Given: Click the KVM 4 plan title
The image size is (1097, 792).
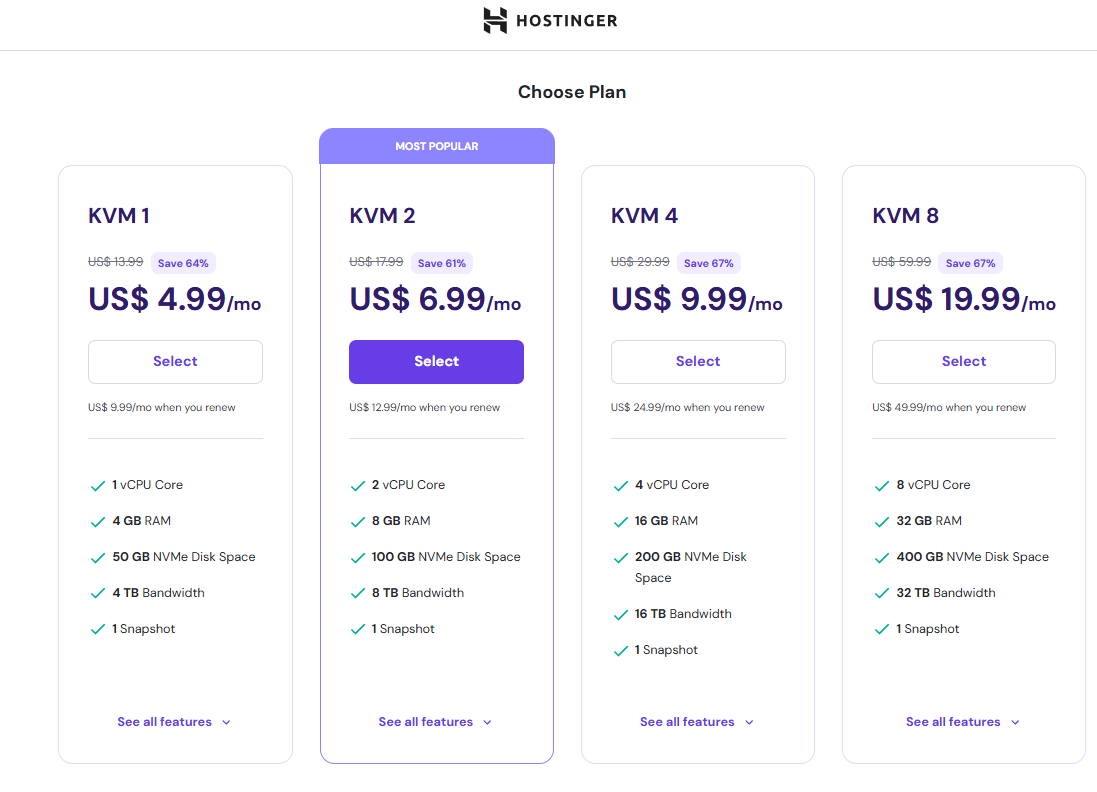Looking at the screenshot, I should (644, 215).
